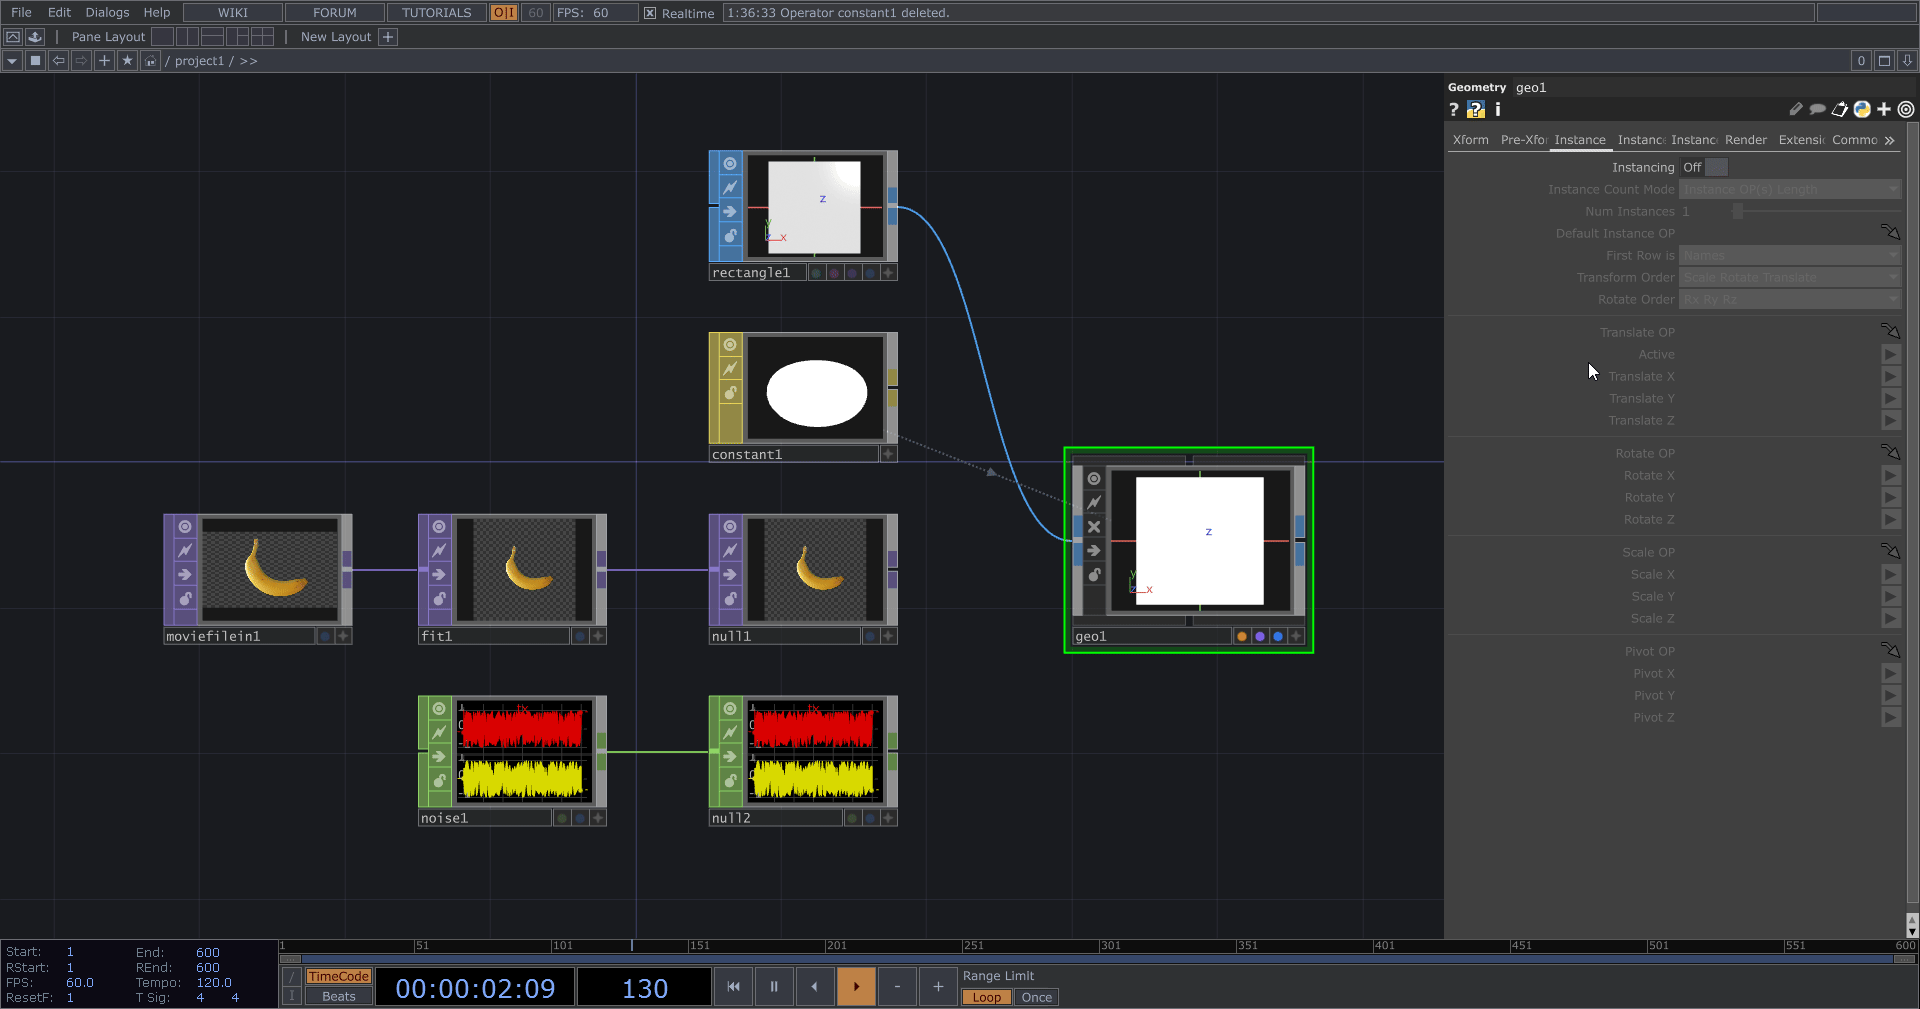The width and height of the screenshot is (1920, 1009).
Task: Open the TUTORIALS link button
Action: pyautogui.click(x=436, y=13)
